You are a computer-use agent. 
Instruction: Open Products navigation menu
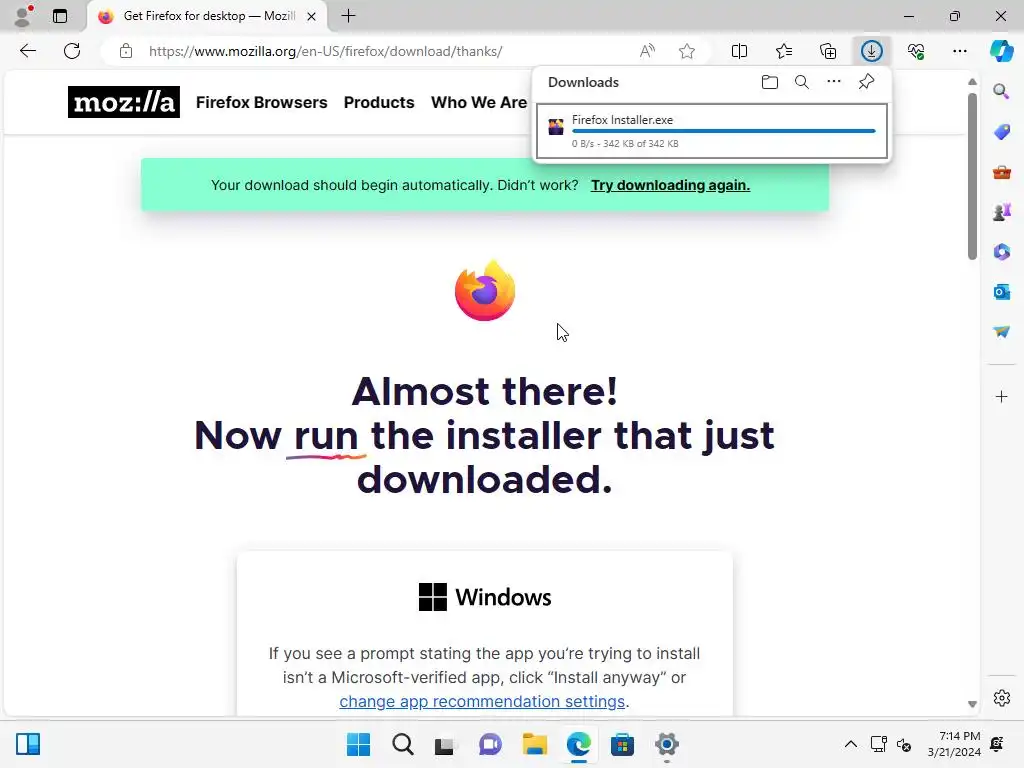click(x=379, y=103)
